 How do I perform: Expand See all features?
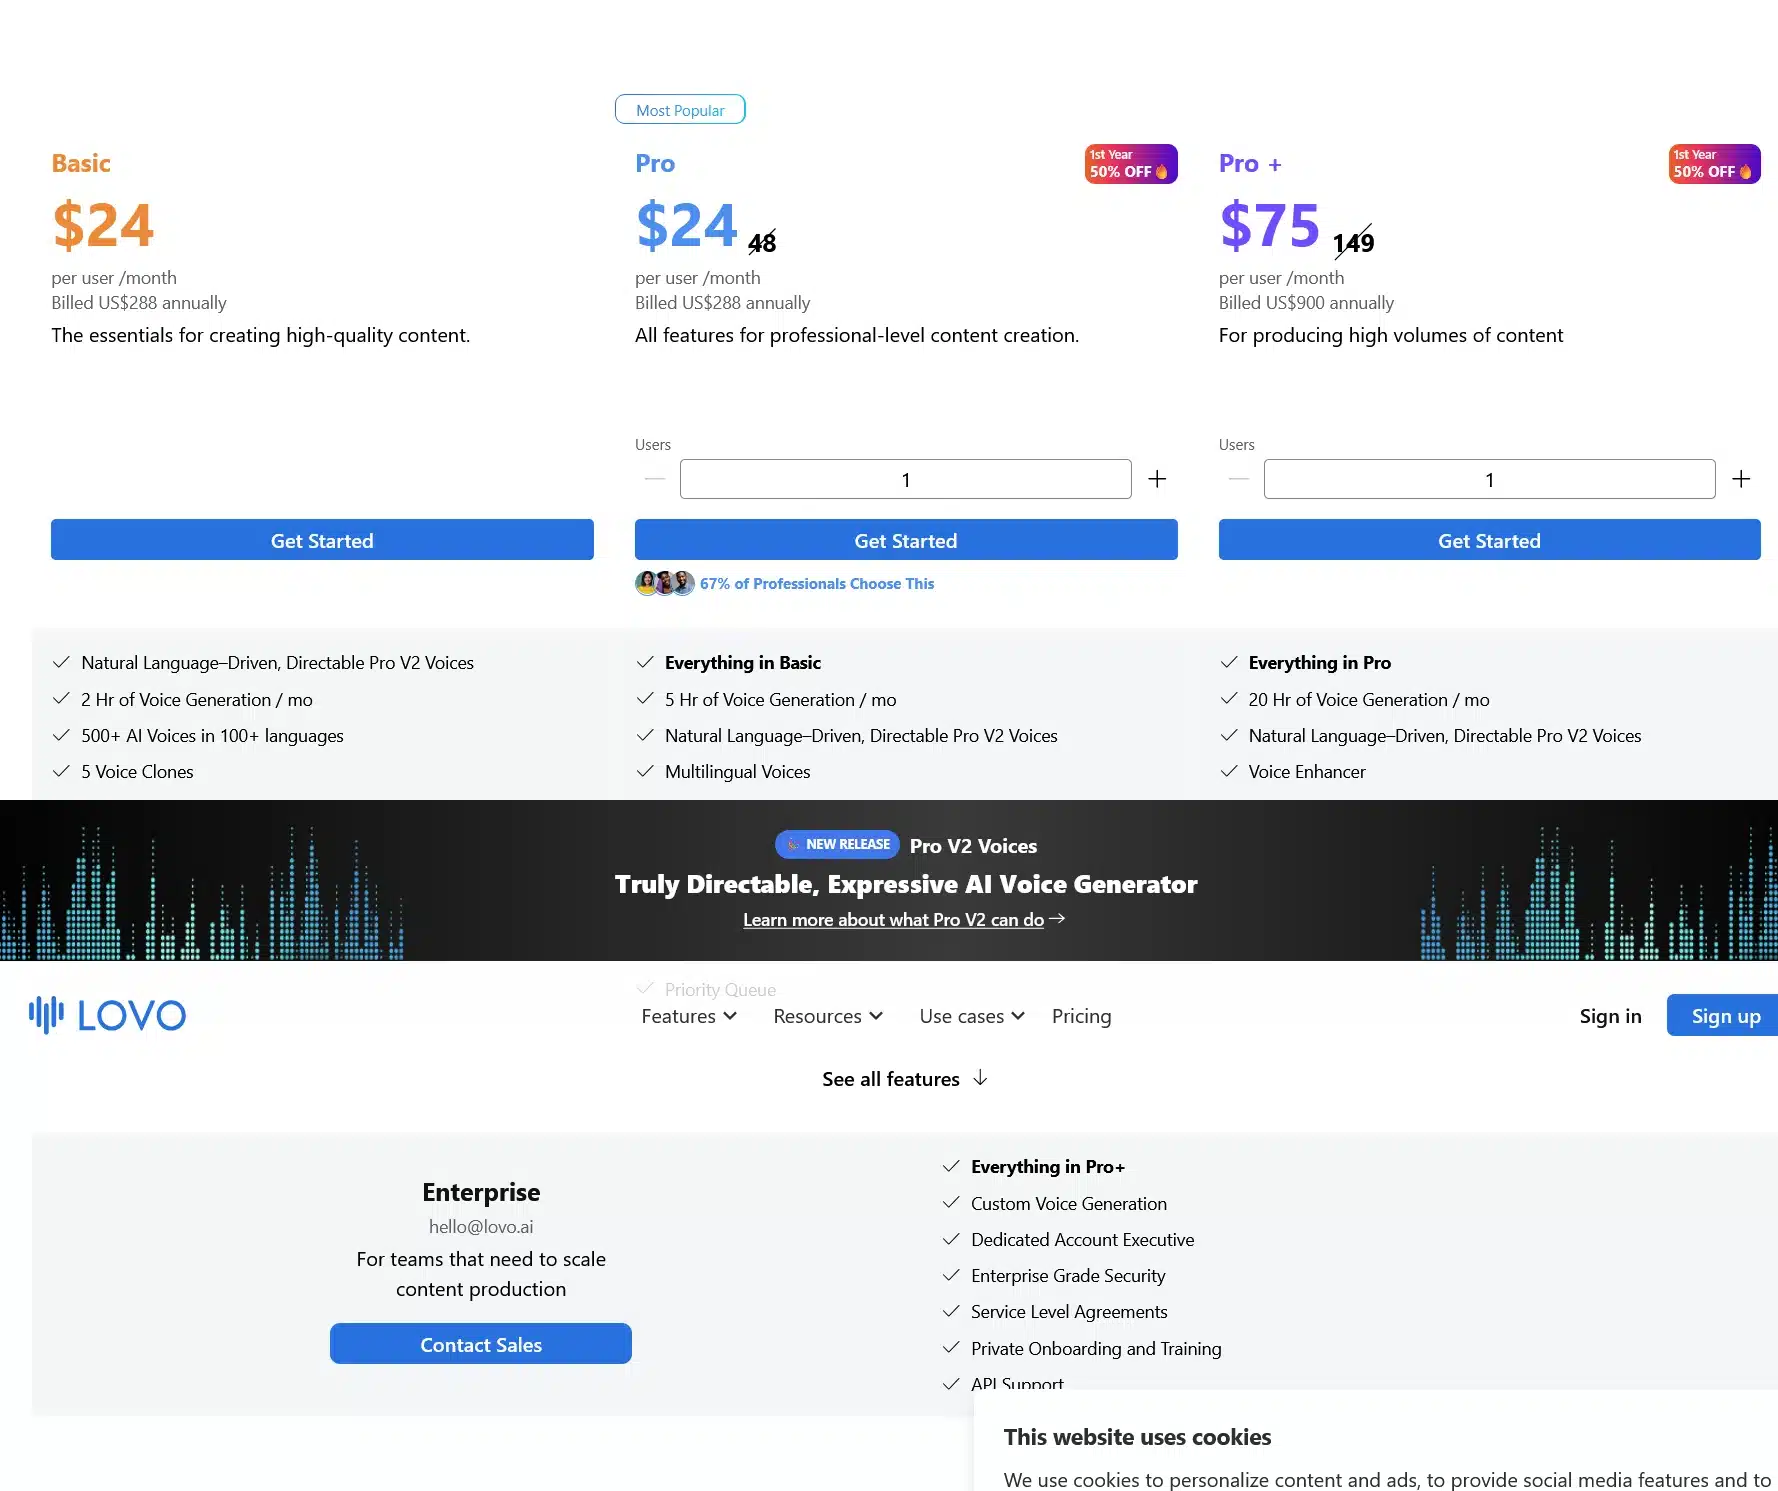pyautogui.click(x=904, y=1078)
